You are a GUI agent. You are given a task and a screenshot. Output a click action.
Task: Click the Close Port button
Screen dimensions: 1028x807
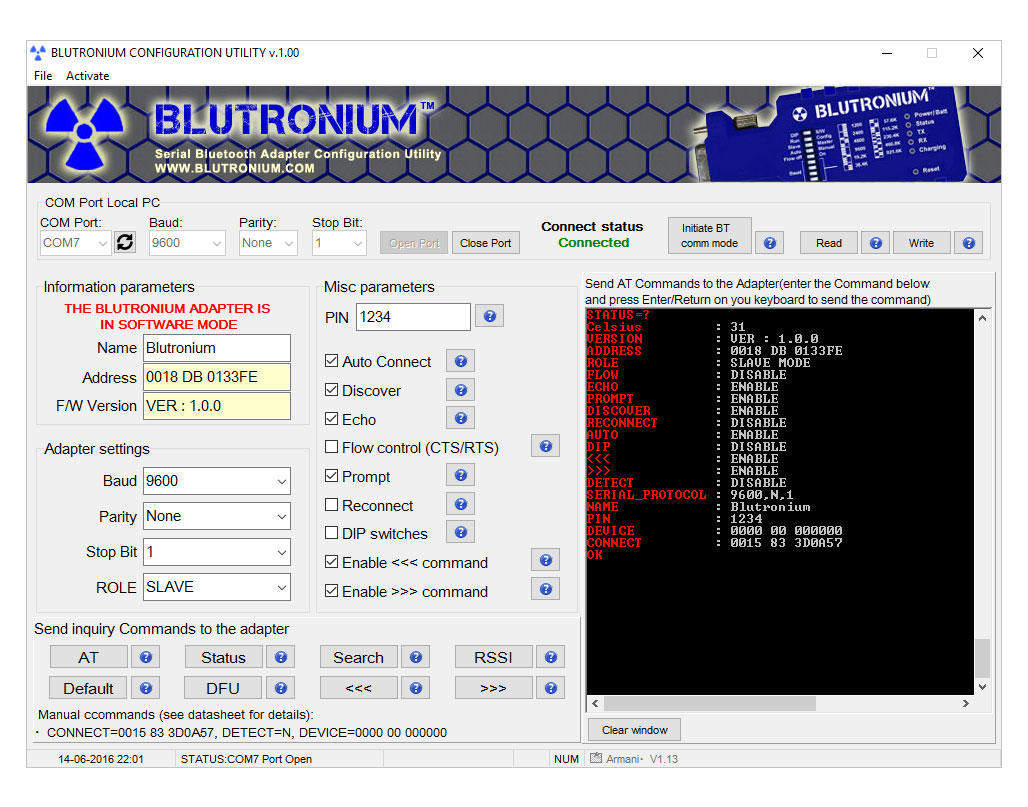485,243
